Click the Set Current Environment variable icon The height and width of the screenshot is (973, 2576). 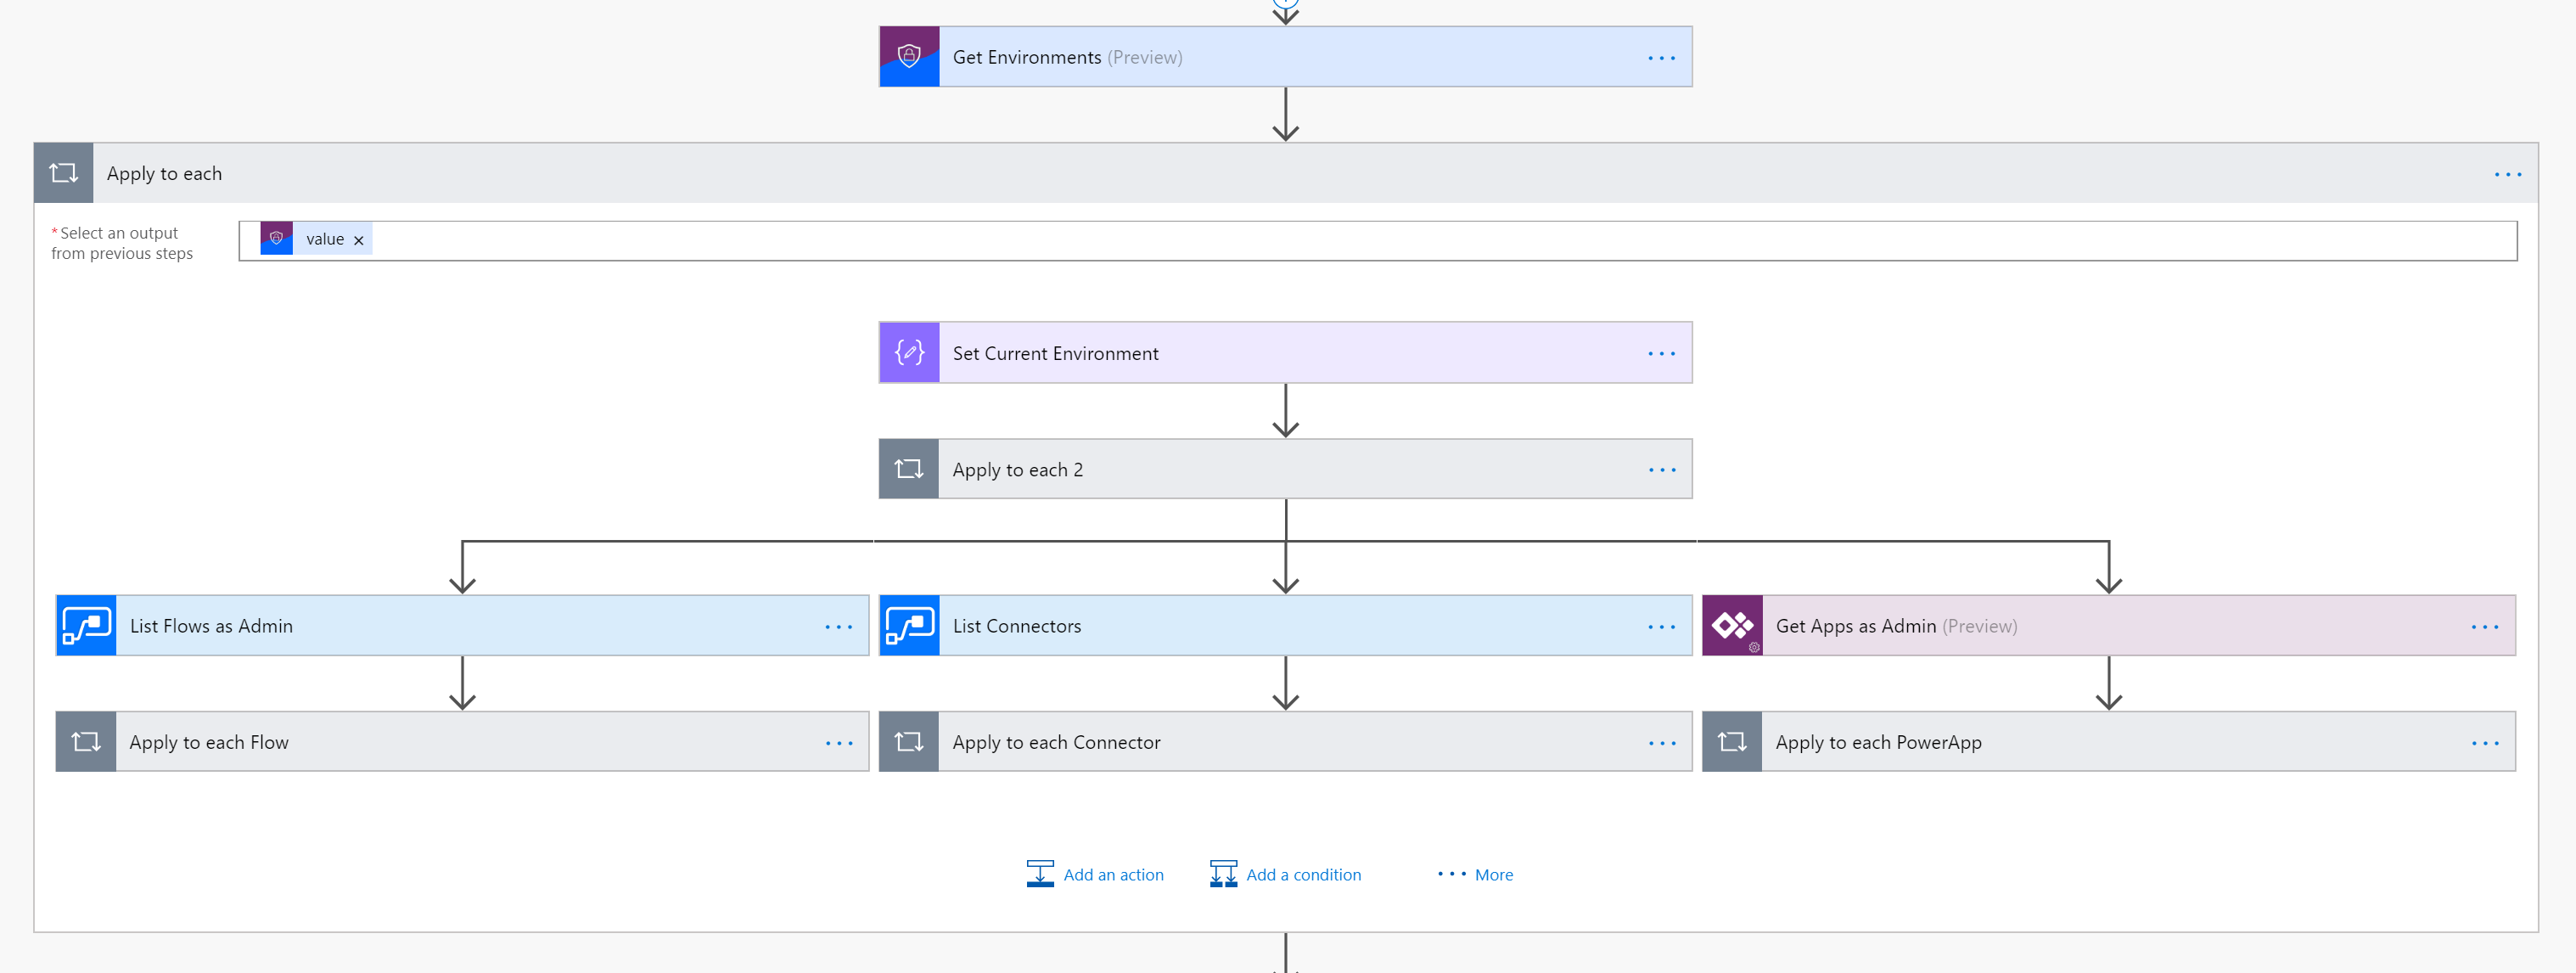click(908, 353)
